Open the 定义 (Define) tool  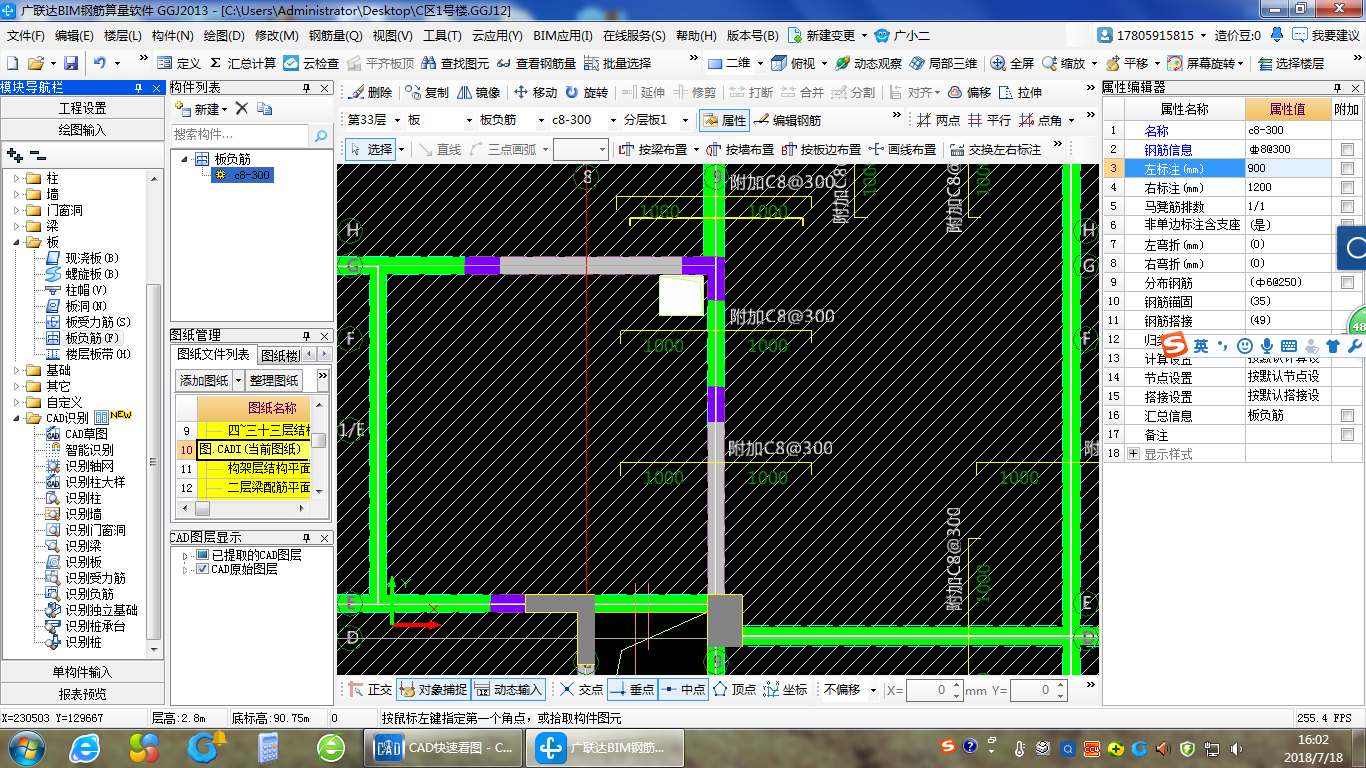(179, 63)
